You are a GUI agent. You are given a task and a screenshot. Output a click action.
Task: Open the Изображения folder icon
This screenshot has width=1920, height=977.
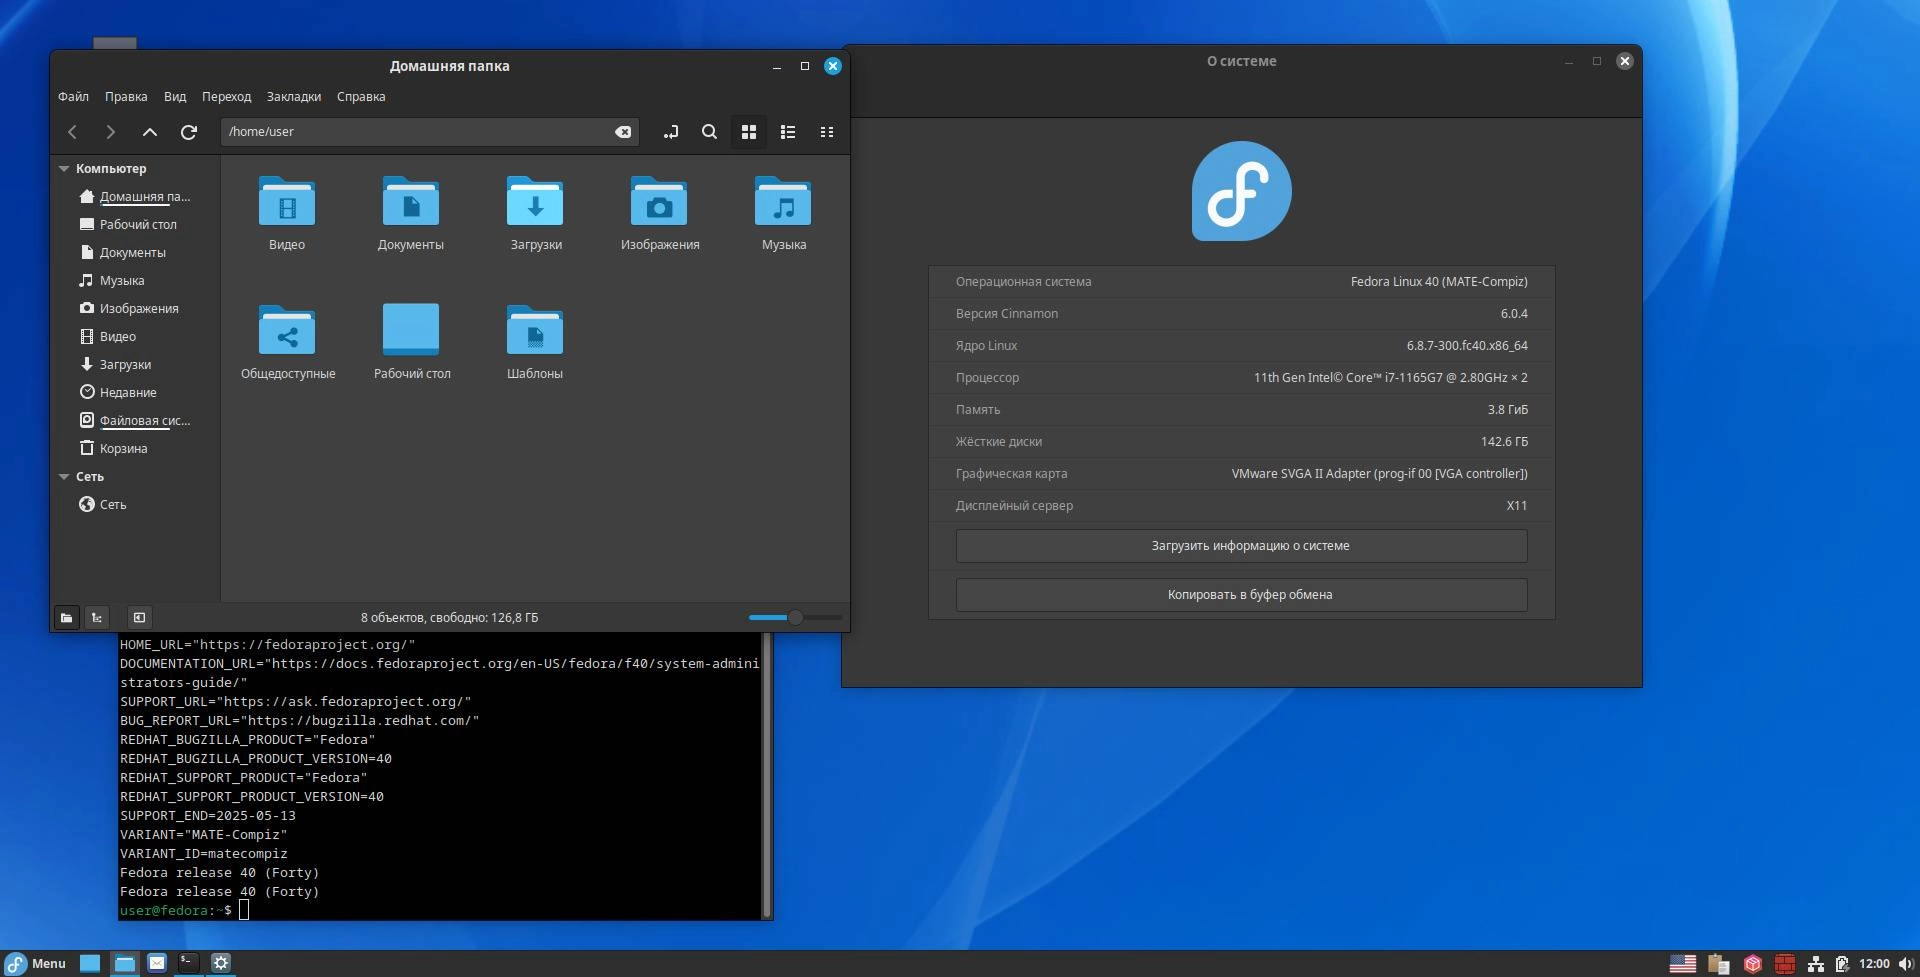coord(659,202)
